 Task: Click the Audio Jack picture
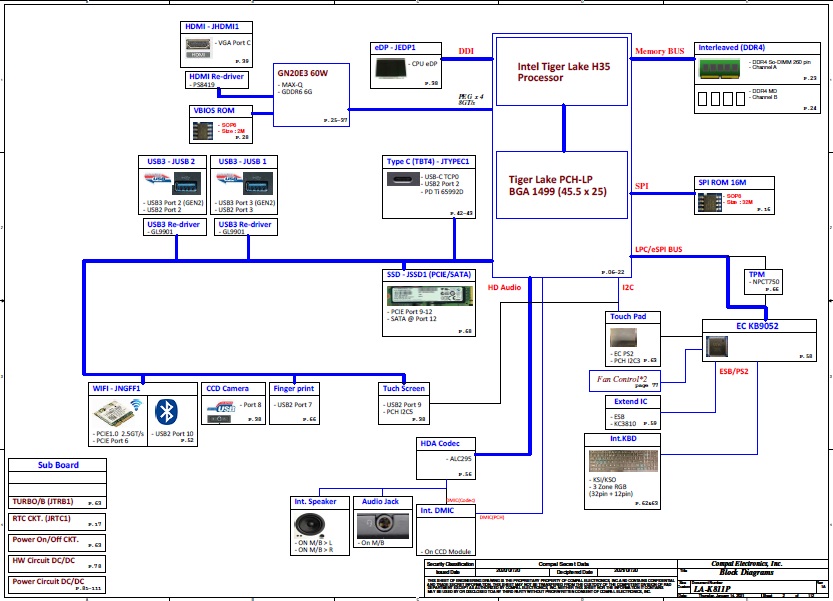[x=384, y=525]
